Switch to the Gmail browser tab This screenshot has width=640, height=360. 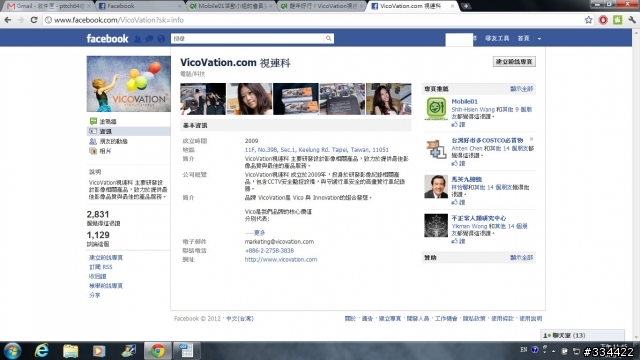coord(47,6)
